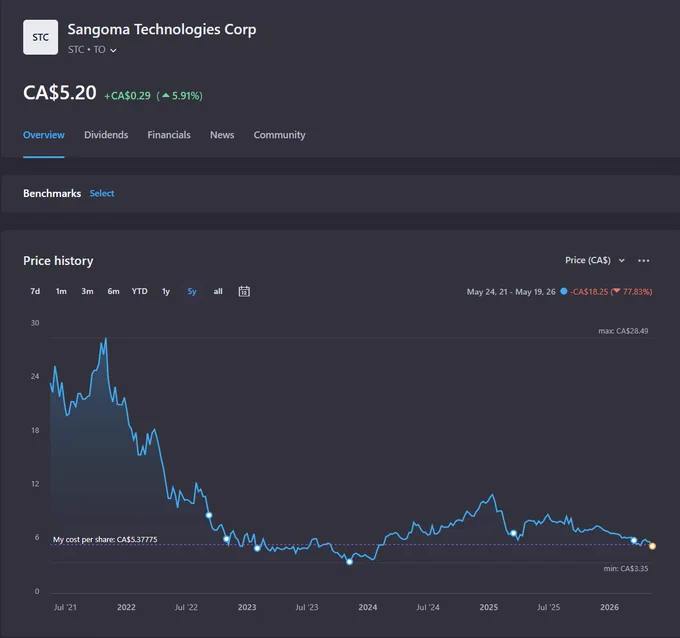
Task: Click the Sangoma Technologies Corp title
Action: 162,29
